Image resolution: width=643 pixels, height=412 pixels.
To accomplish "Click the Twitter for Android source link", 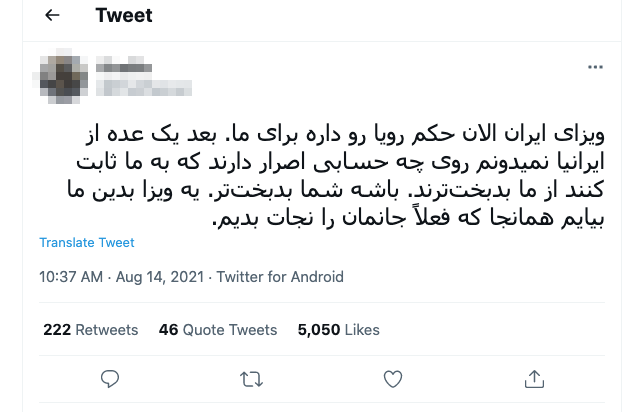I will tap(280, 277).
